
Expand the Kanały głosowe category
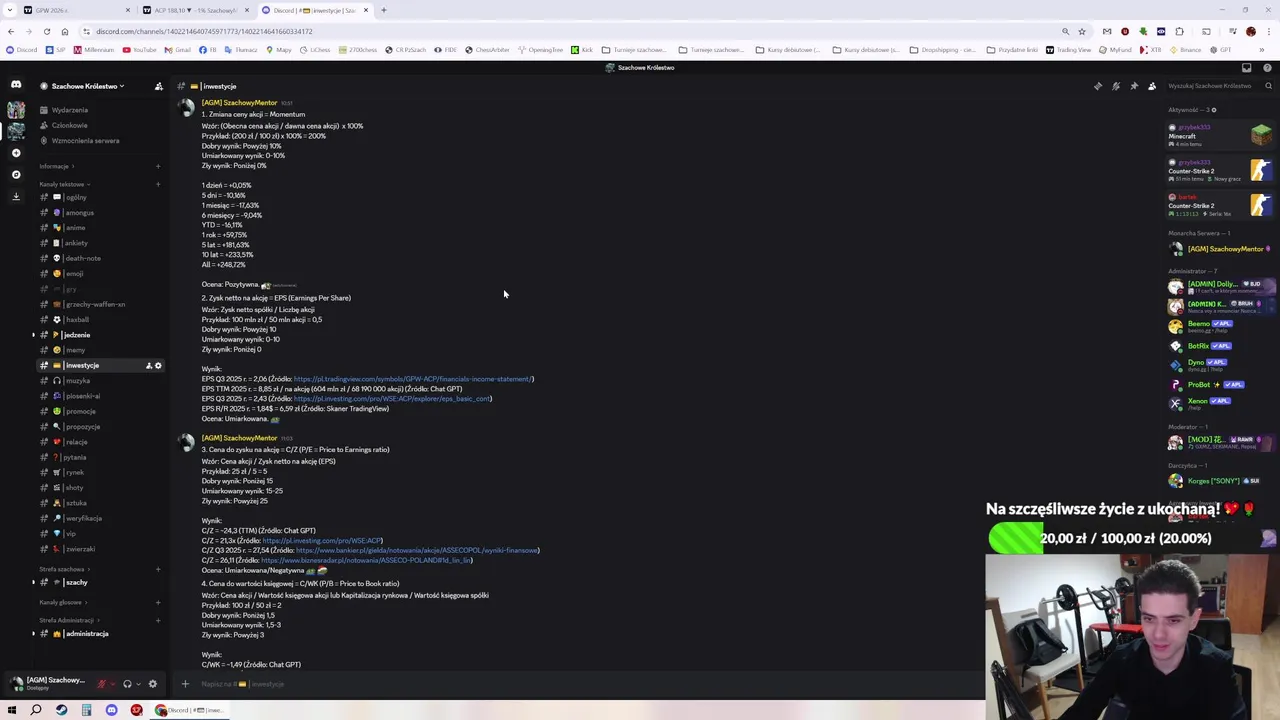pyautogui.click(x=62, y=602)
